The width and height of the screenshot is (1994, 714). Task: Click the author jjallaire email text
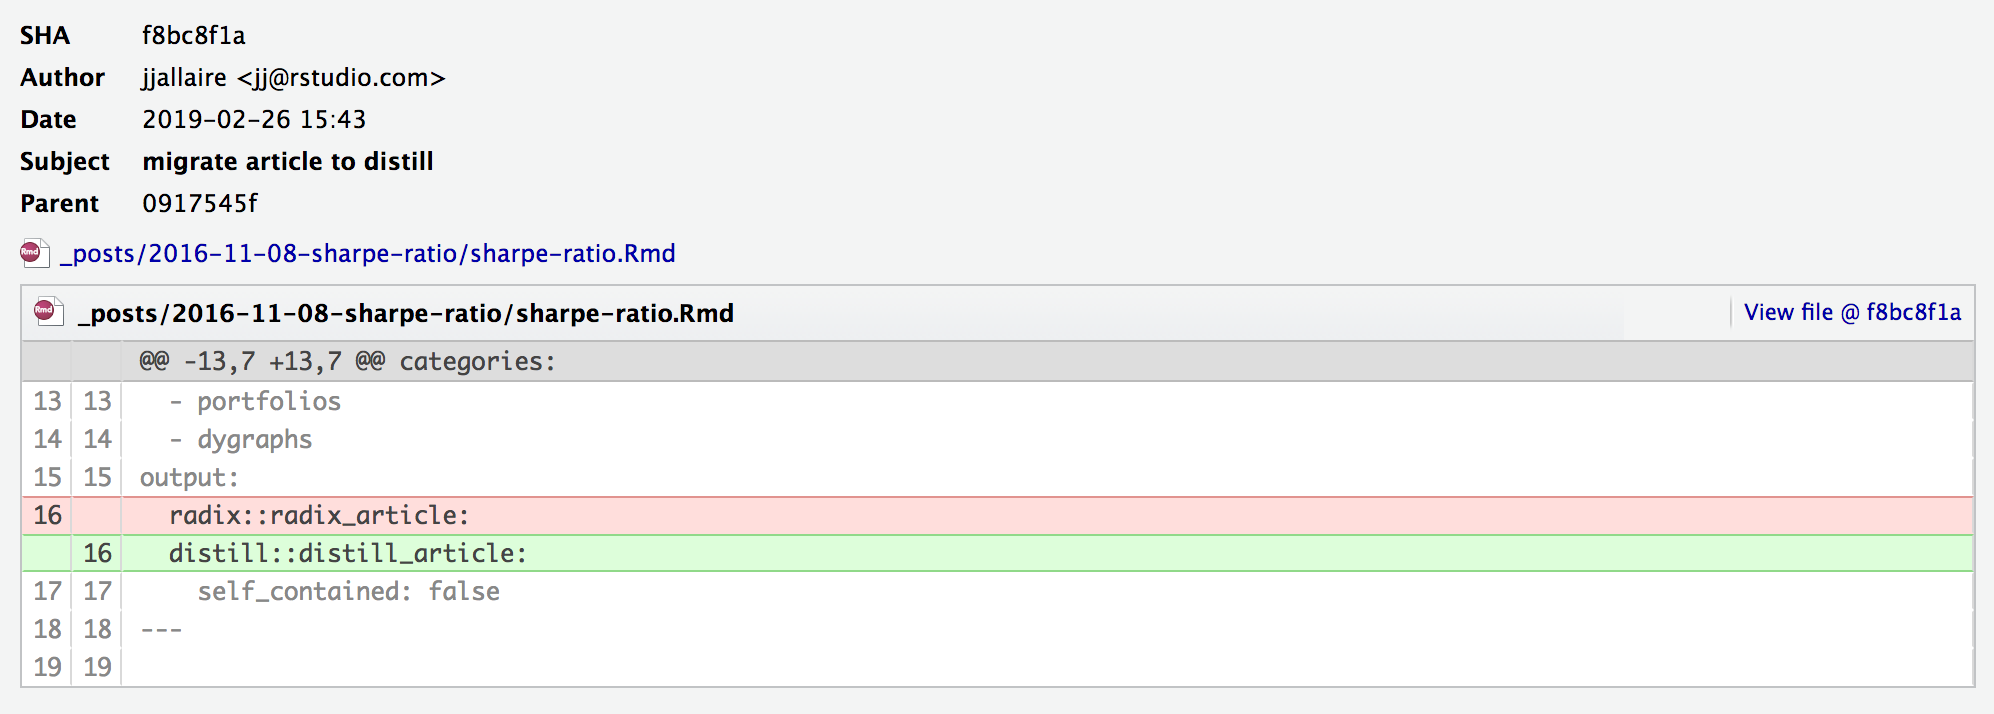(293, 78)
